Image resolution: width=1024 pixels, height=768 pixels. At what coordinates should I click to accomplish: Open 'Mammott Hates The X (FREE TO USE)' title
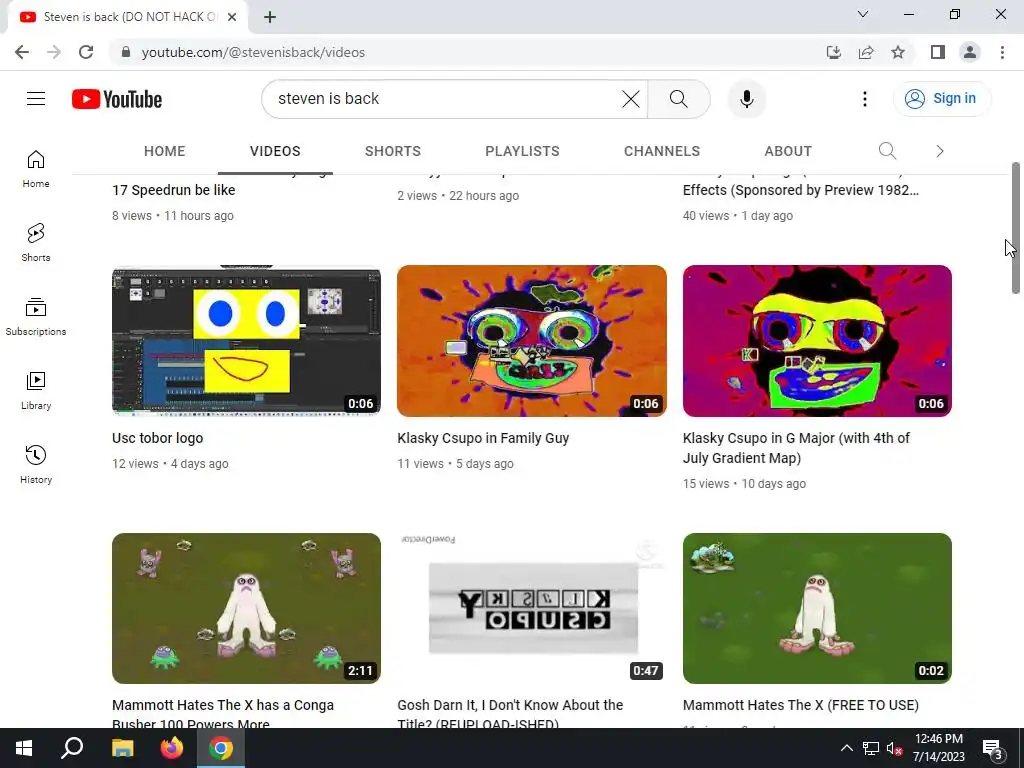(801, 705)
